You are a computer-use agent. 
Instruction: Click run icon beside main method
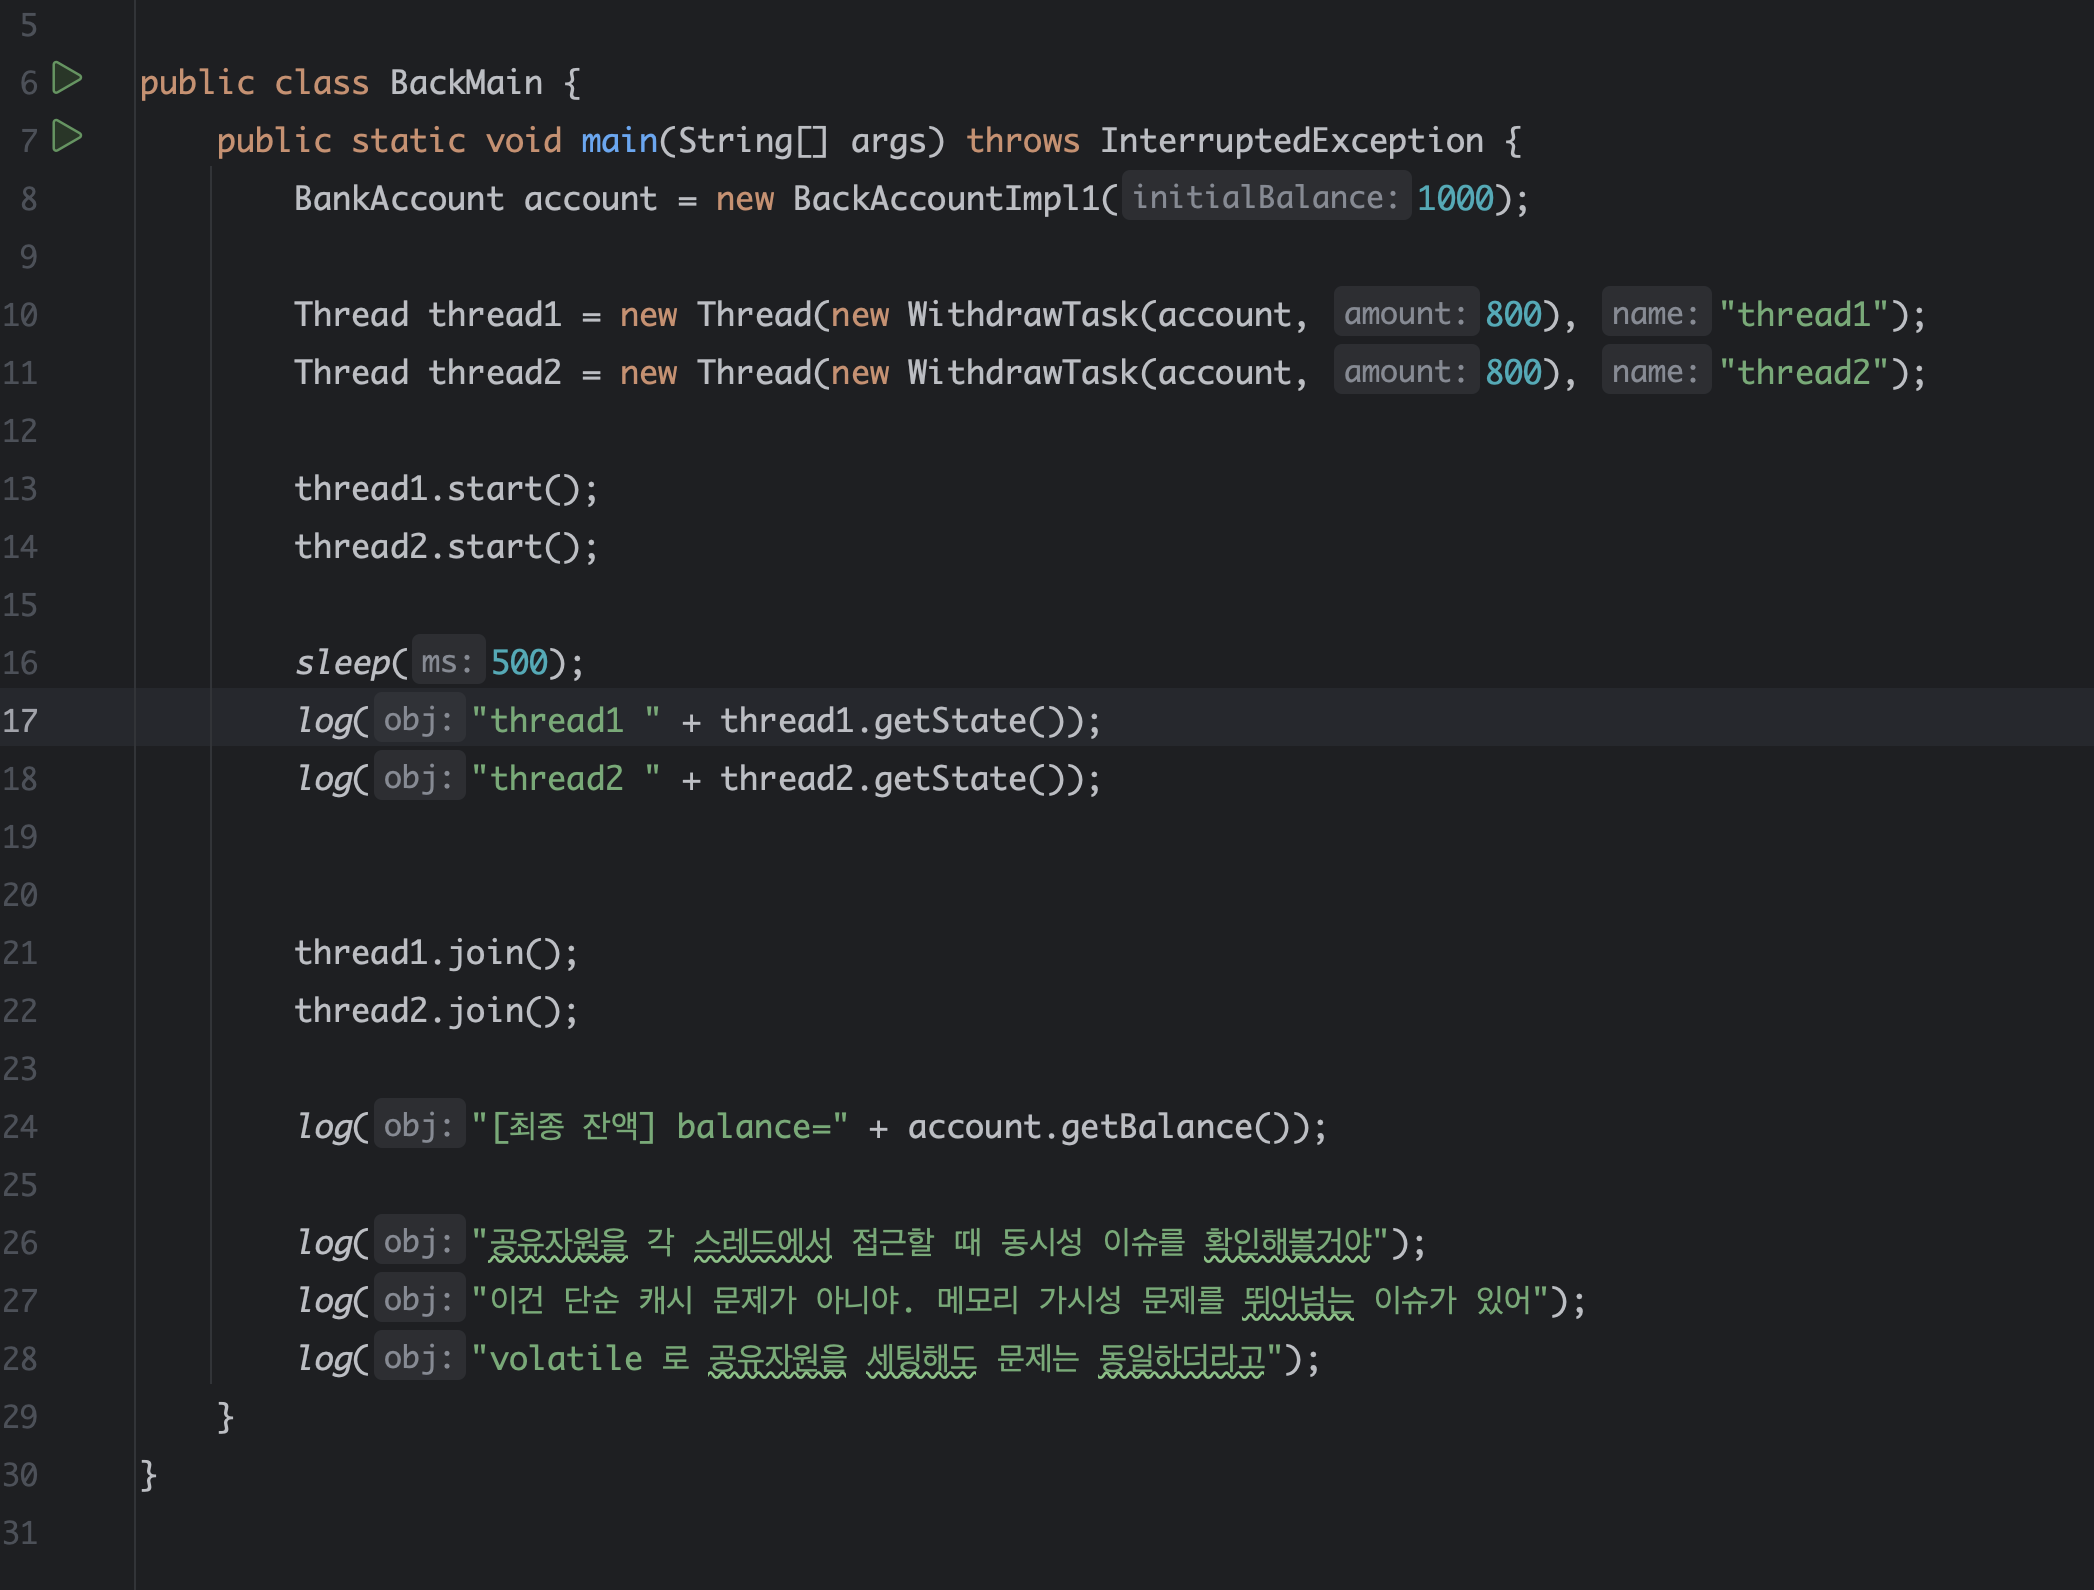pyautogui.click(x=67, y=136)
